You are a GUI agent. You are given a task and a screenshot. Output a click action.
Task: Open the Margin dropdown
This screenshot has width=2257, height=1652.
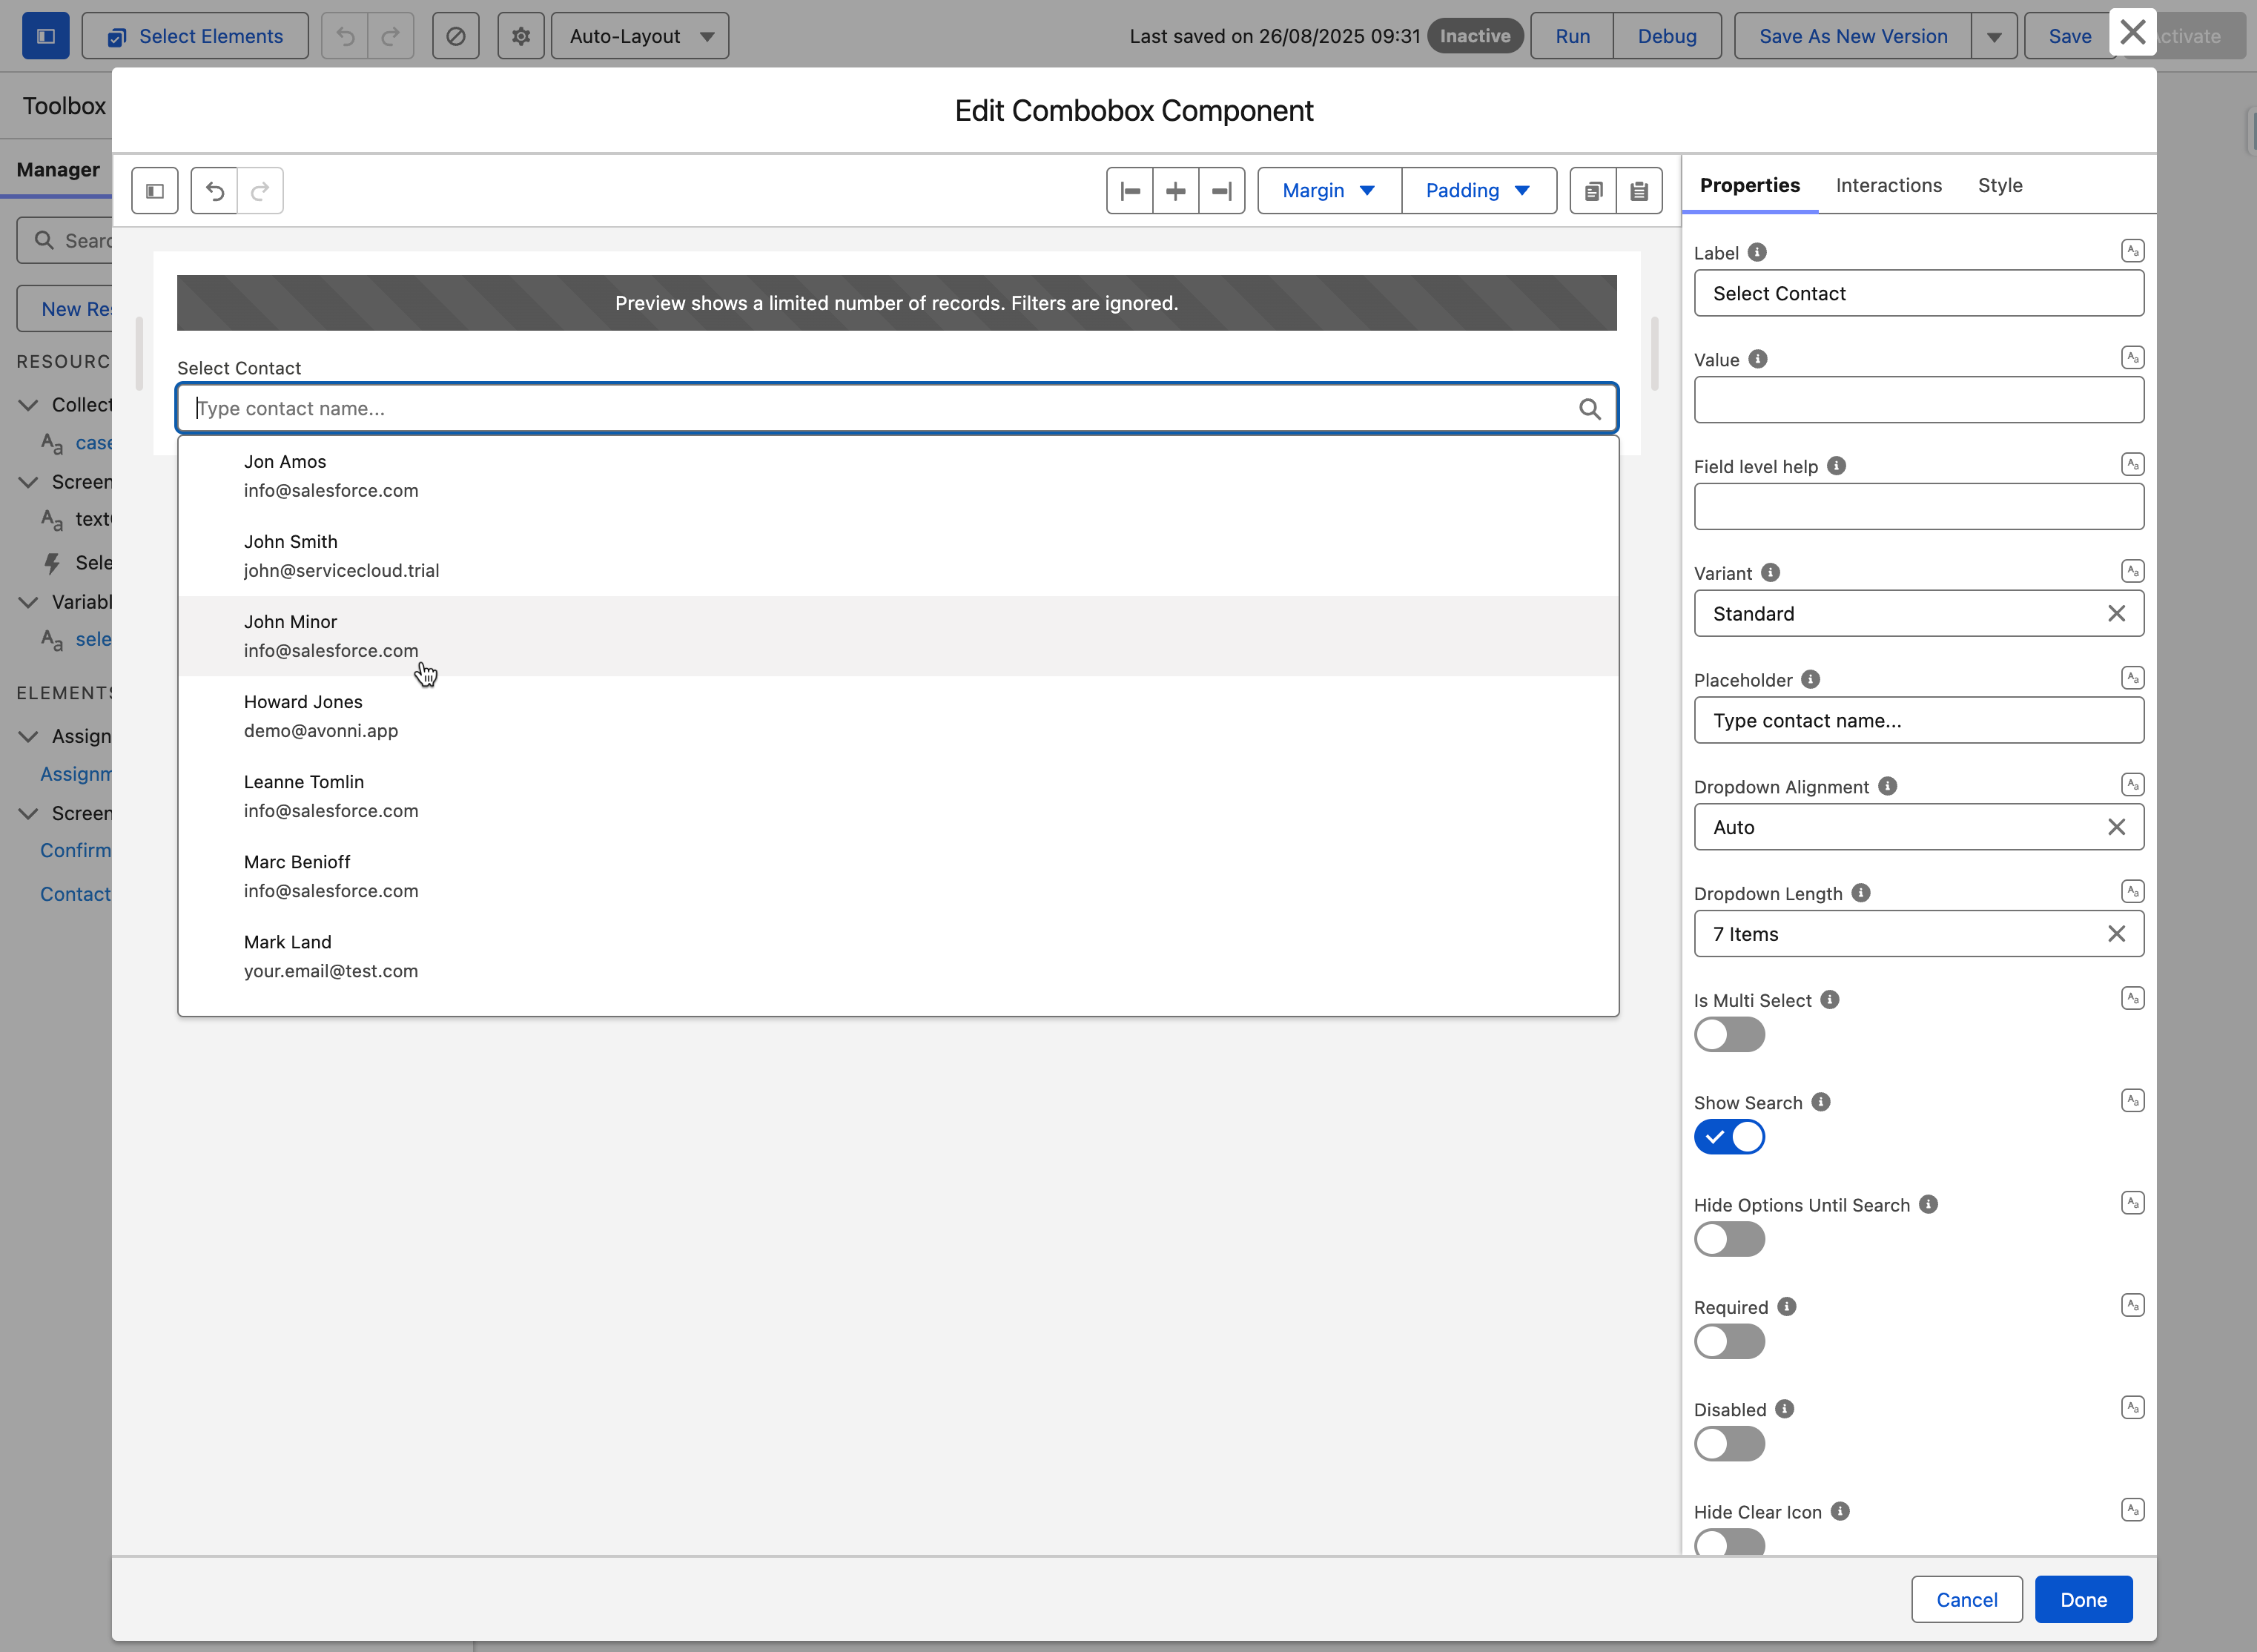point(1328,191)
